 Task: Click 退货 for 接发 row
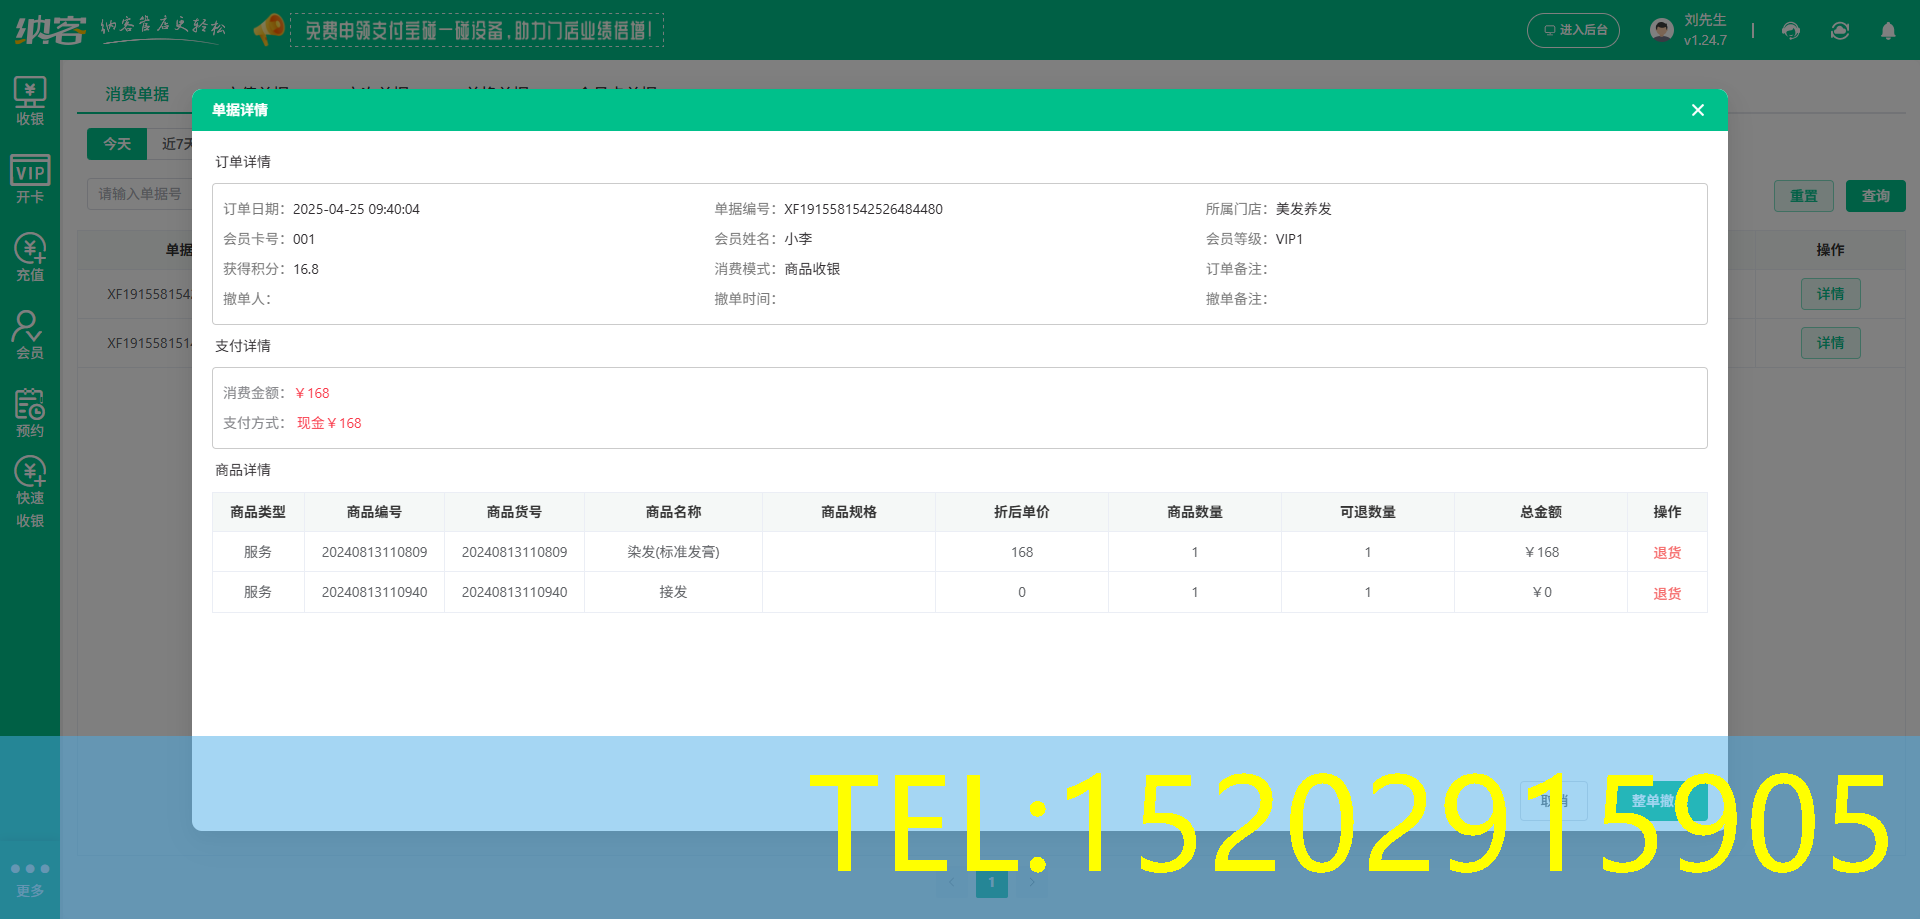pyautogui.click(x=1667, y=594)
